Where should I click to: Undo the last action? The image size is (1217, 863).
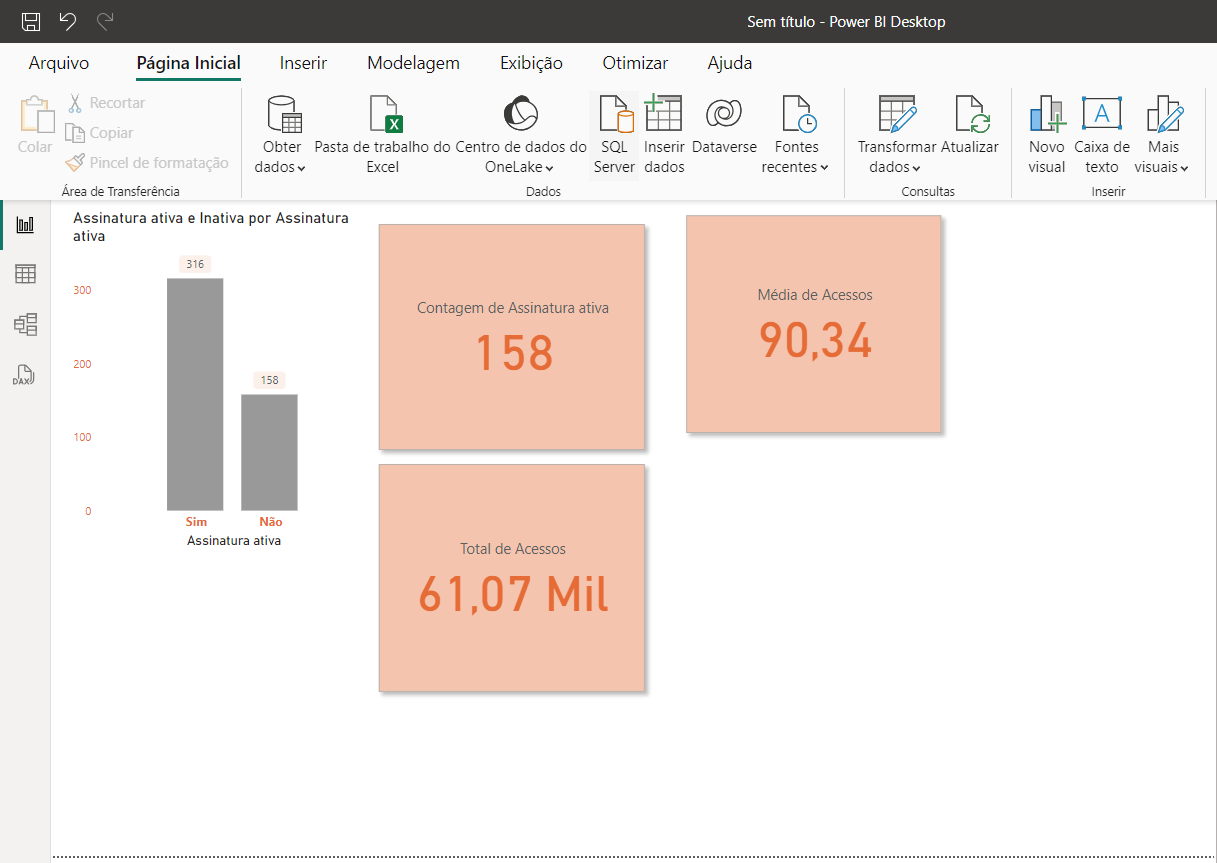(67, 21)
